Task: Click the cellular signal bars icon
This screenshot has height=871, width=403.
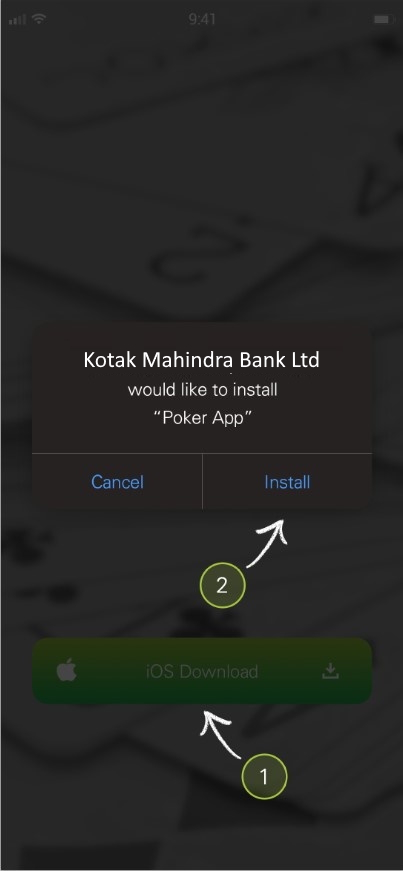Action: (x=18, y=19)
